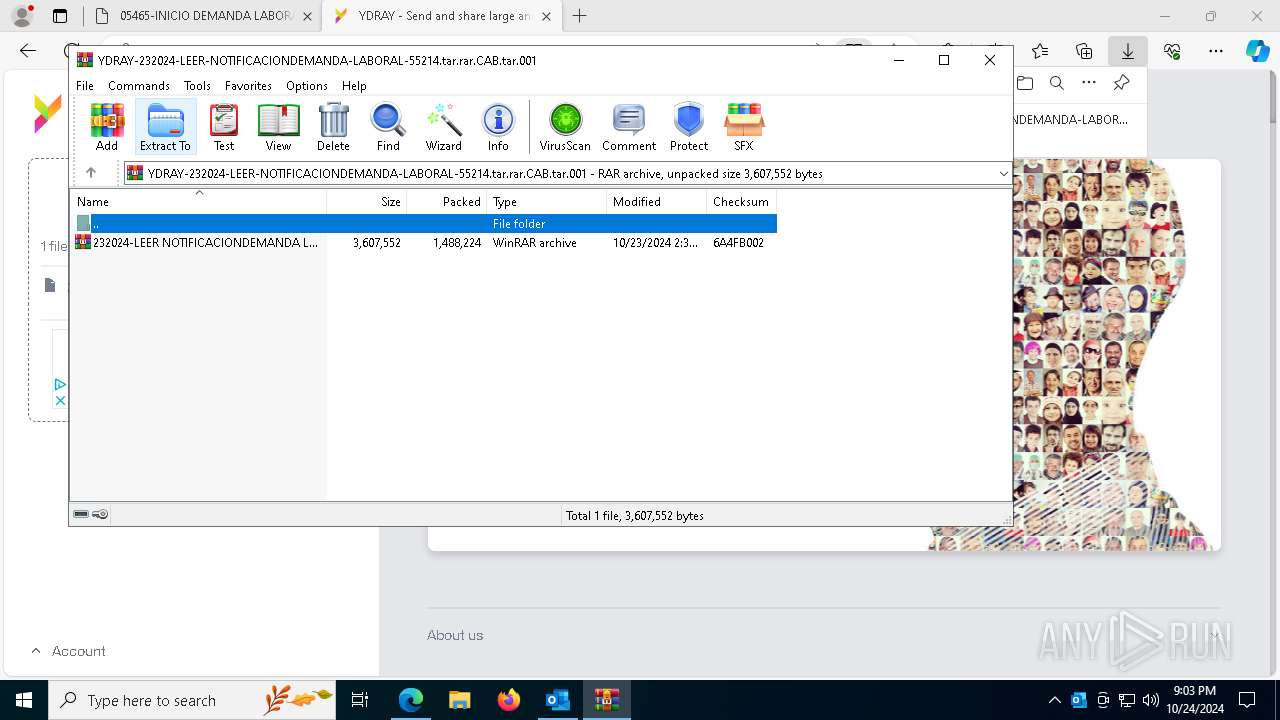
Task: Switch to 05465-INICIO DEMANDA LABOR browser tab
Action: click(203, 16)
